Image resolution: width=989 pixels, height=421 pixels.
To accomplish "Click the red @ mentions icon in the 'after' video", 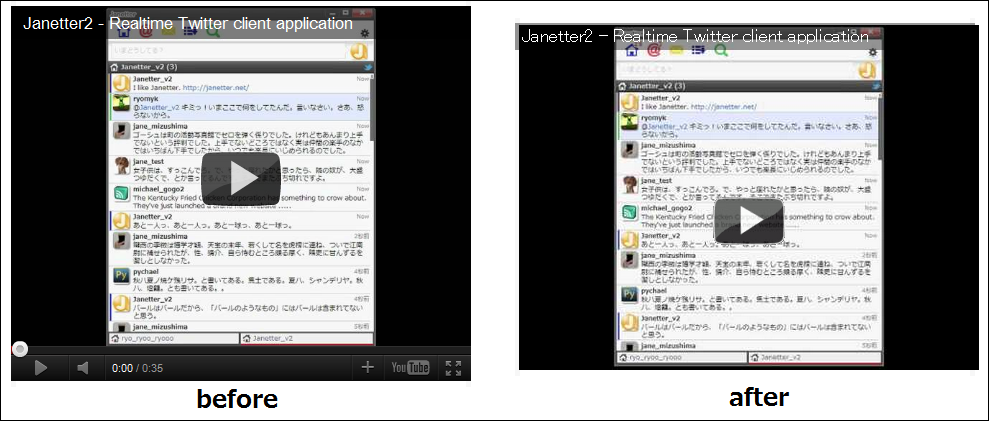I will click(x=654, y=50).
